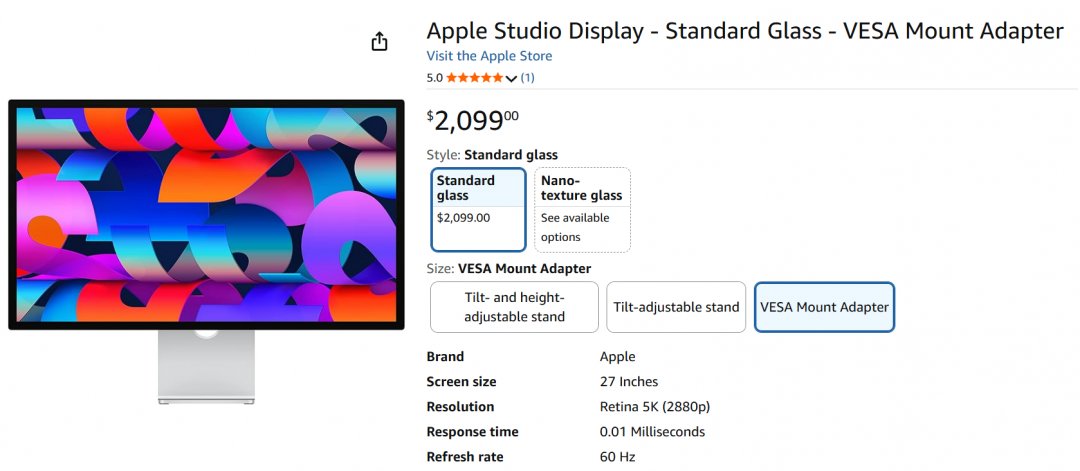This screenshot has width=1080, height=471.
Task: Click the Brand value Apple
Action: [617, 357]
